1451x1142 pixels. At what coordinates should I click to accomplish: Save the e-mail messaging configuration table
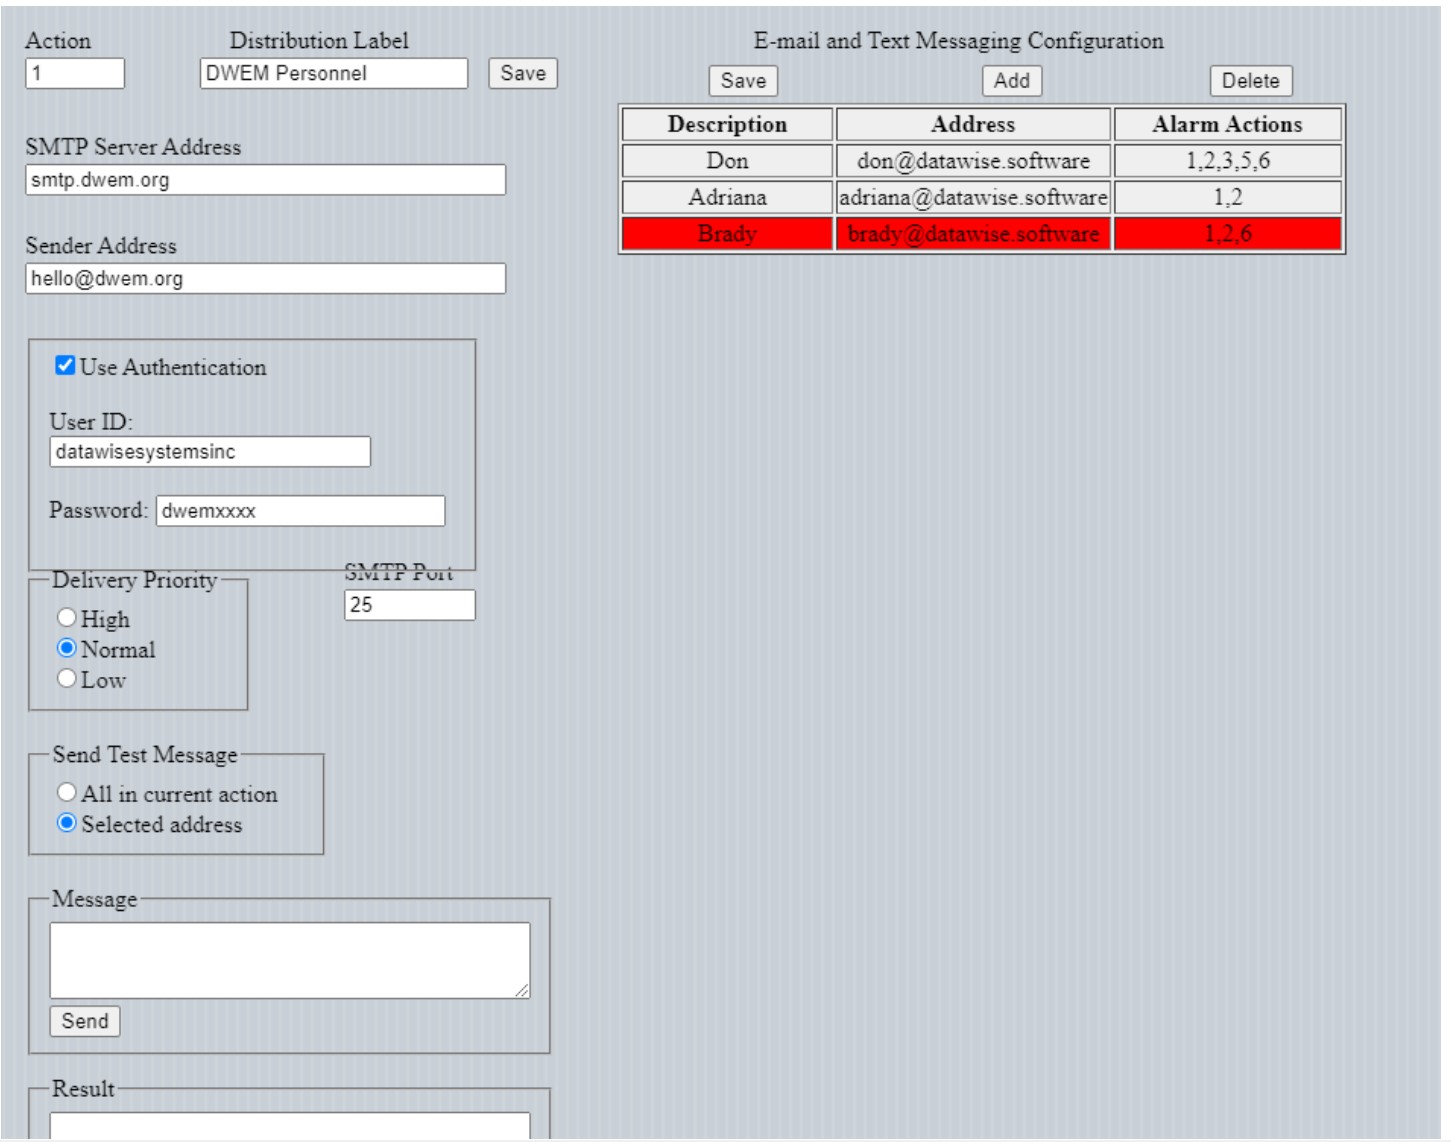(x=742, y=81)
